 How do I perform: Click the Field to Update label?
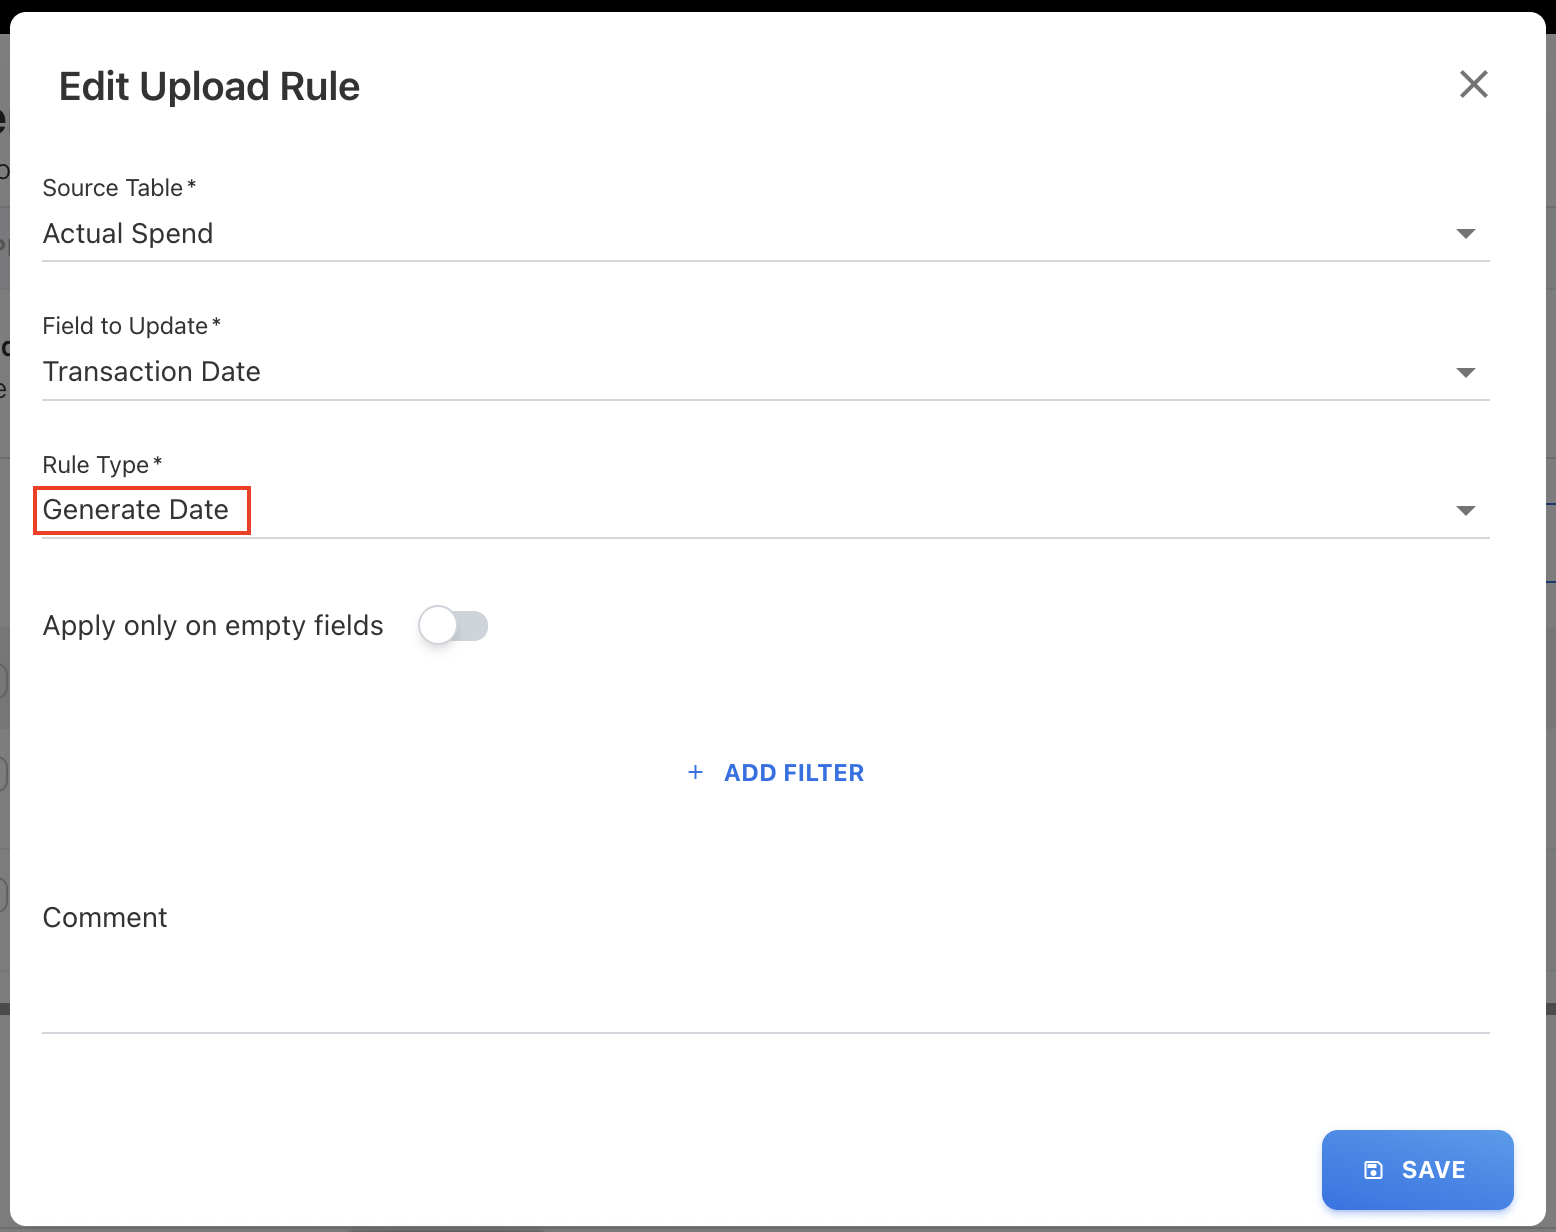coord(125,326)
